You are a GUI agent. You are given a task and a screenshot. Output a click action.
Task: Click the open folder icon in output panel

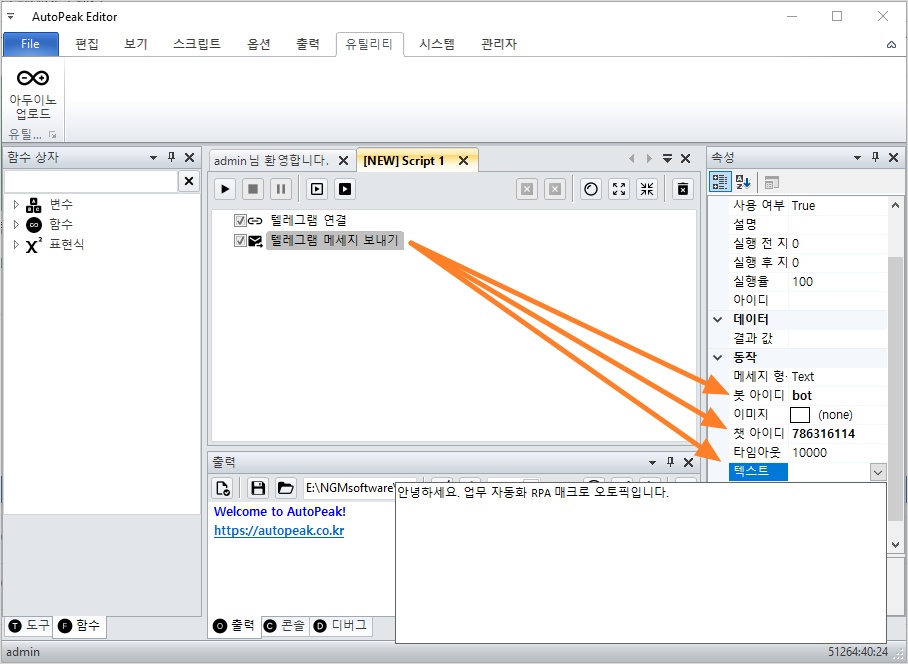point(285,488)
